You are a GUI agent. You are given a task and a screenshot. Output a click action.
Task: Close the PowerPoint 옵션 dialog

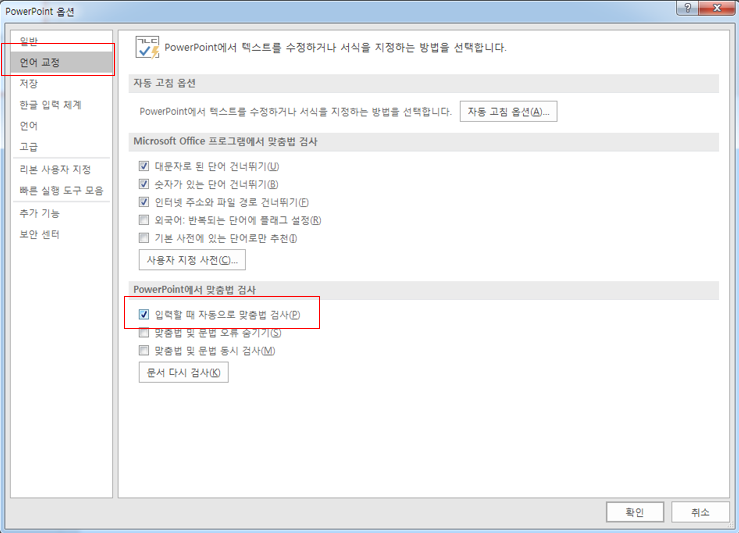click(x=716, y=8)
